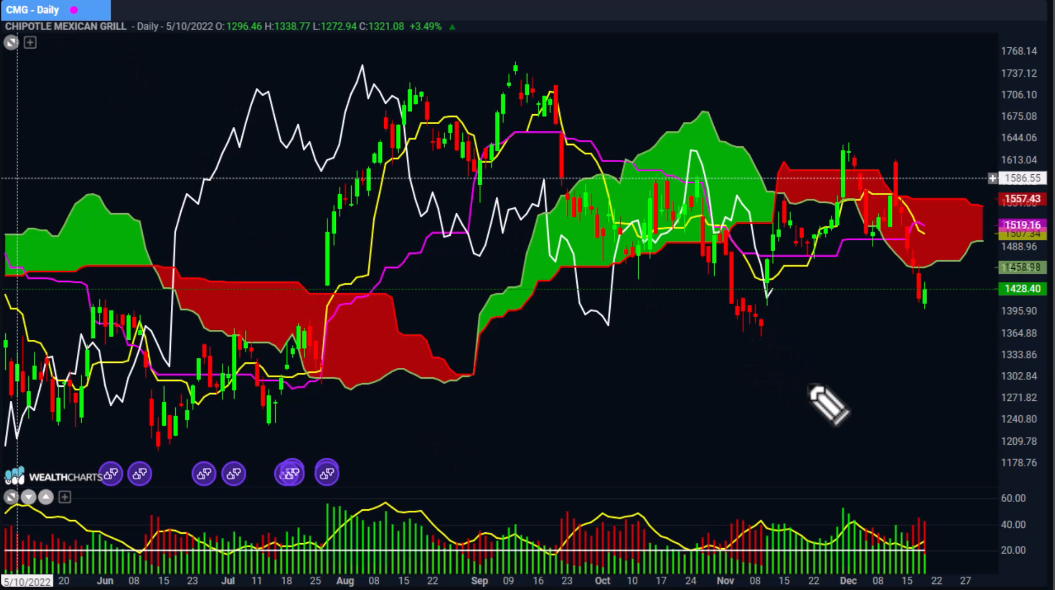This screenshot has width=1055, height=590.
Task: Click the Sep label on the time axis
Action: pos(480,581)
